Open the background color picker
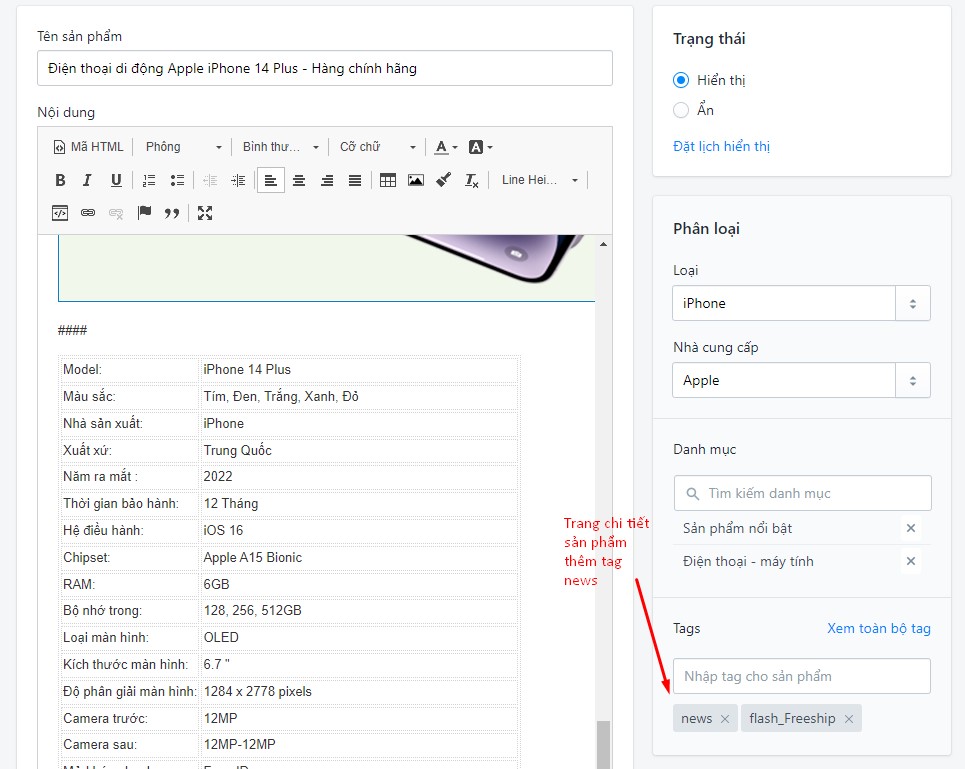This screenshot has width=965, height=769. coord(480,147)
